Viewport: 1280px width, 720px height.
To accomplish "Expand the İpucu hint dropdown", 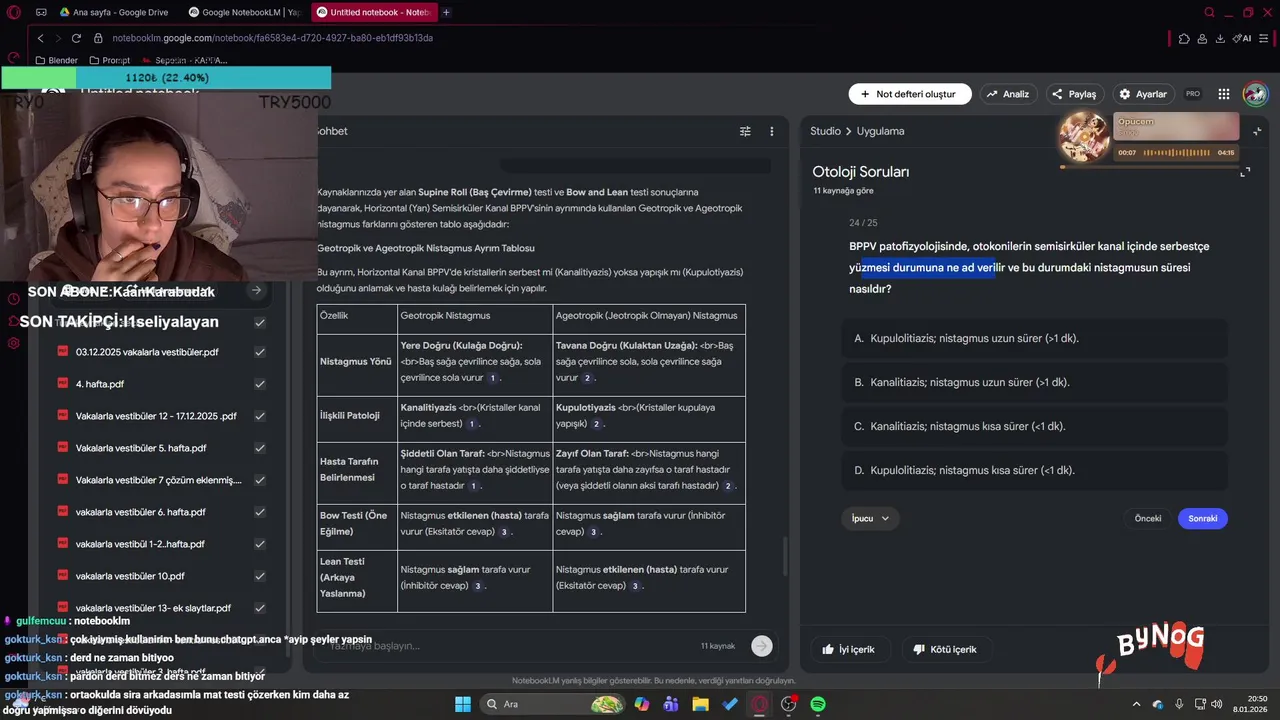I will tap(870, 518).
